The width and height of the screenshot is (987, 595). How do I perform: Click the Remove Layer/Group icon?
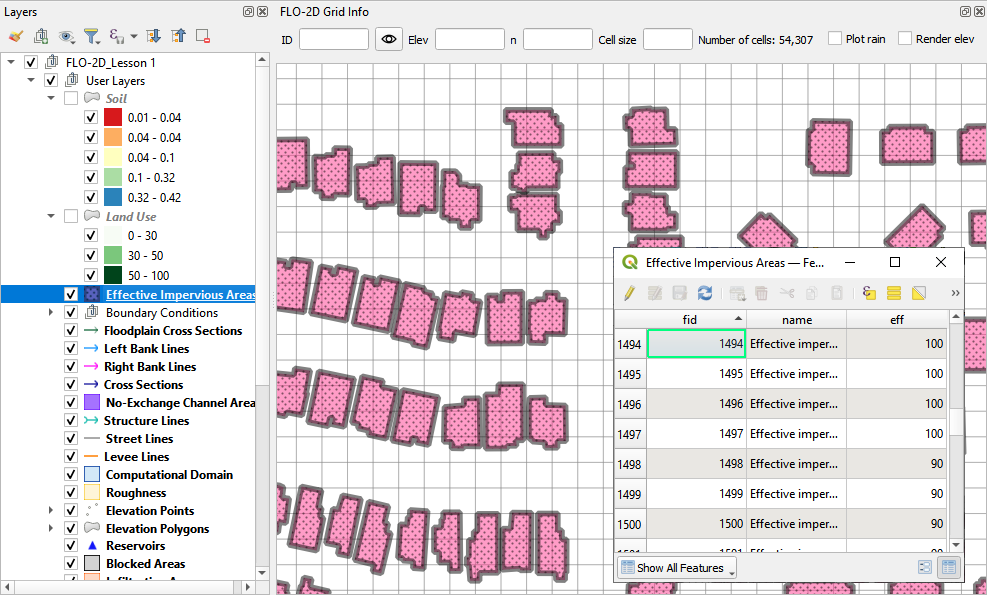tap(203, 36)
